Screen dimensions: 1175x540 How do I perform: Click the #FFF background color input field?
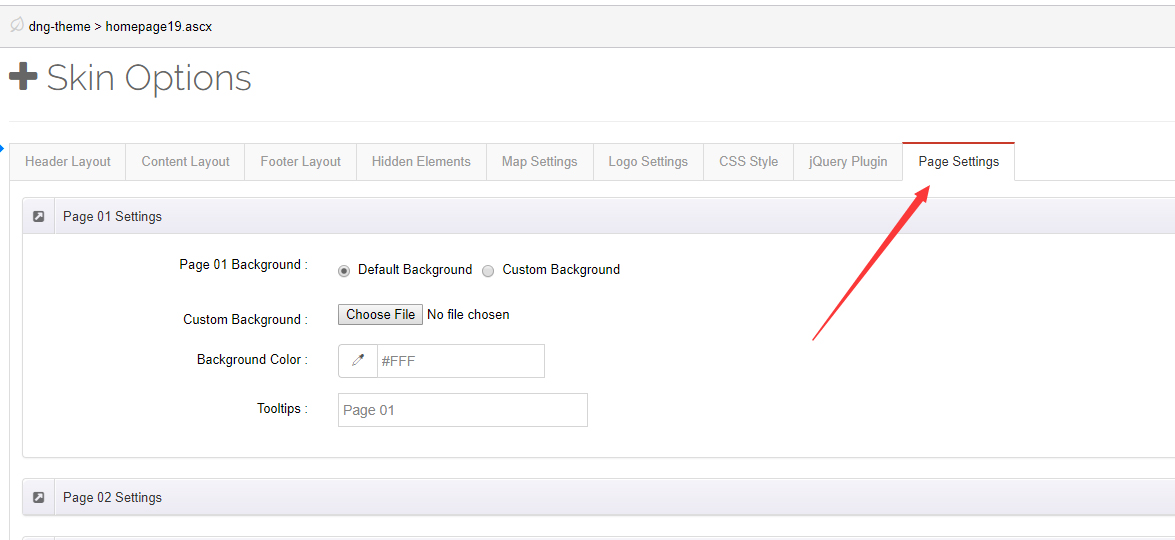460,361
